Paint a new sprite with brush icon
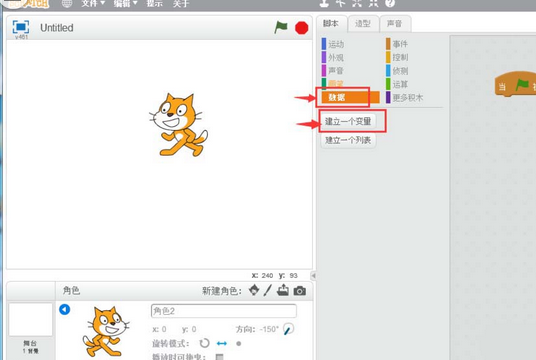This screenshot has height=360, width=536. click(x=268, y=291)
